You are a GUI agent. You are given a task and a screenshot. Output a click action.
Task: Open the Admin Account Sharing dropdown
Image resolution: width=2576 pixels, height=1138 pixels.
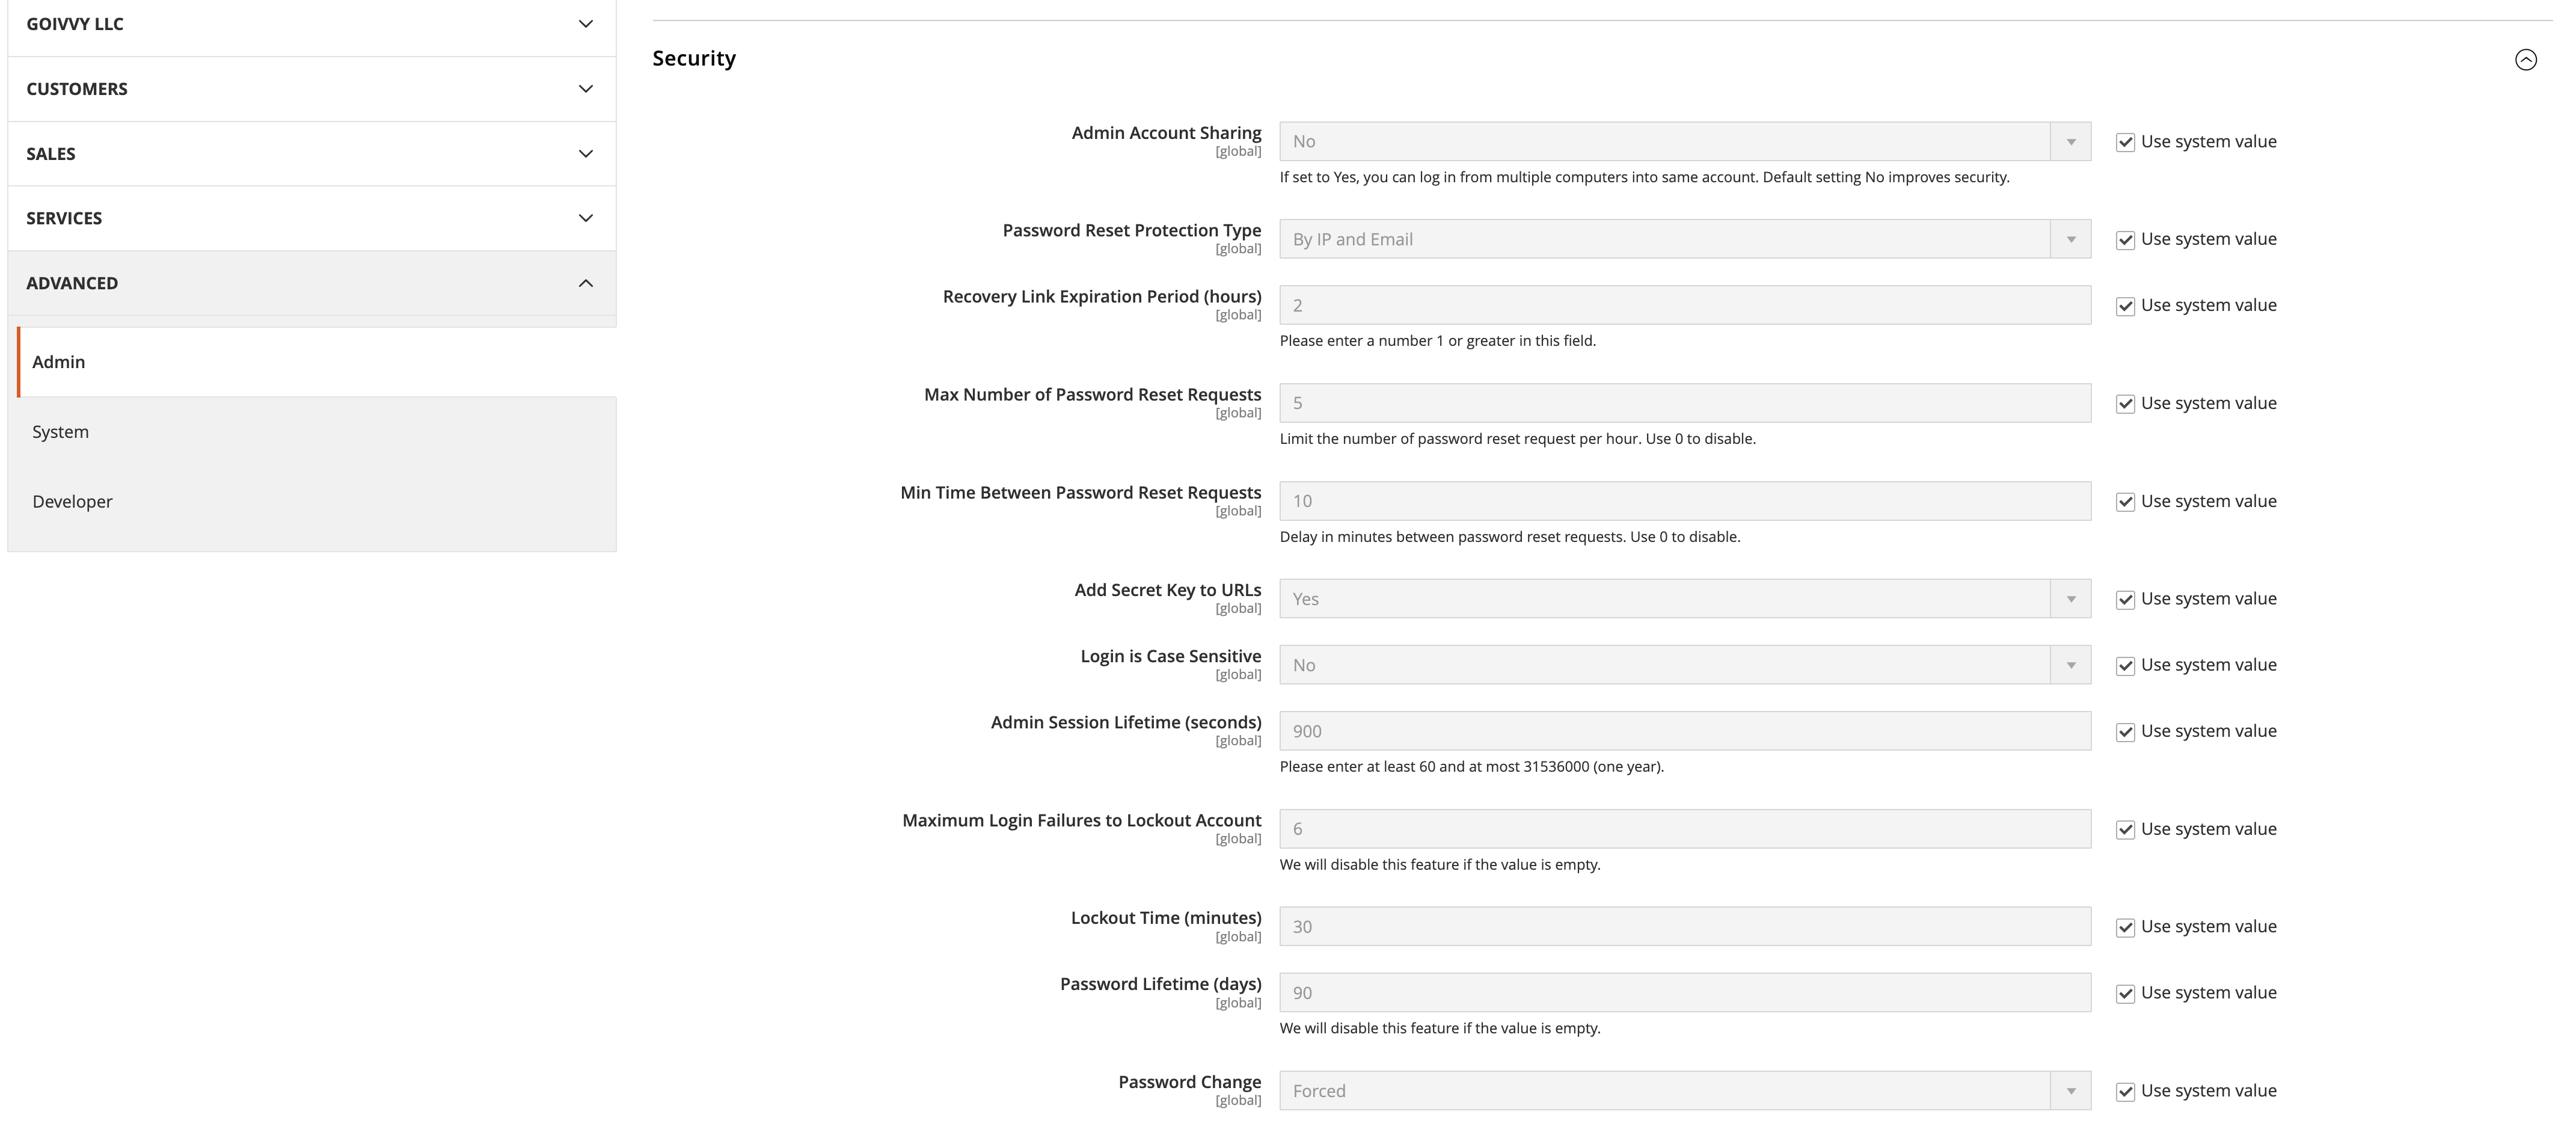click(x=1684, y=142)
